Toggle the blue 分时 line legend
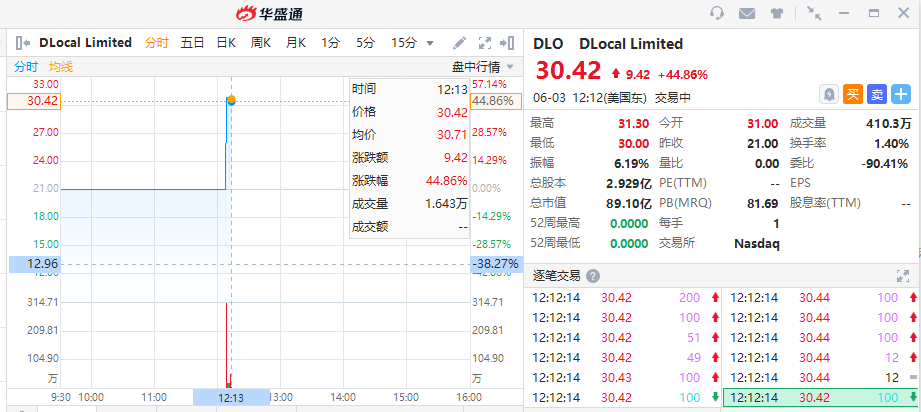 pyautogui.click(x=26, y=67)
